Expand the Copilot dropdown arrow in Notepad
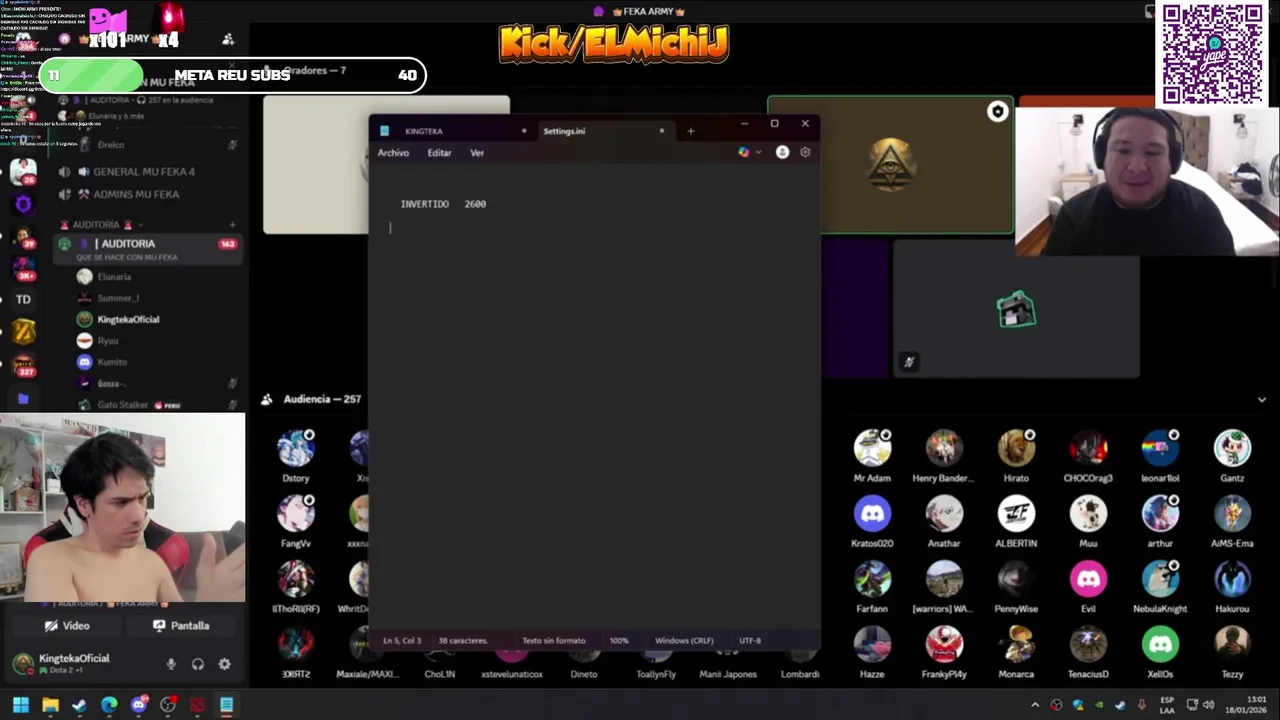1280x720 pixels. coord(758,152)
